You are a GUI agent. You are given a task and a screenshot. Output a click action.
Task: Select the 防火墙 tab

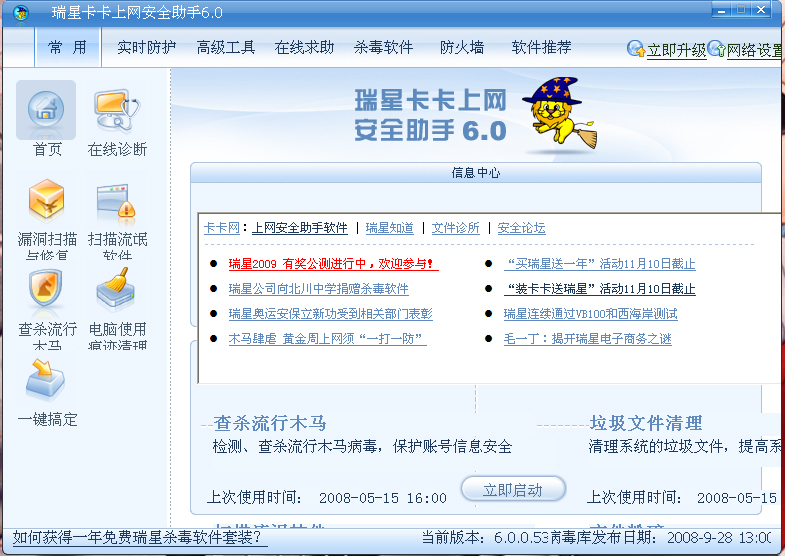462,47
